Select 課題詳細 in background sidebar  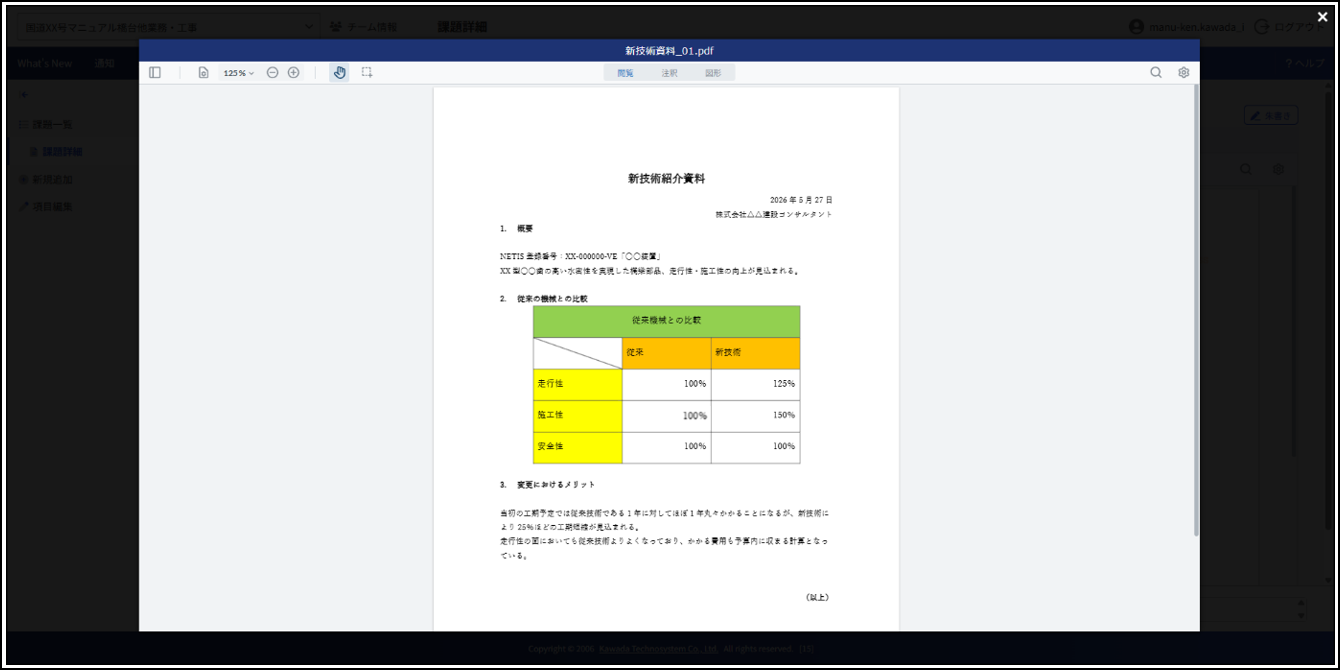[x=56, y=152]
